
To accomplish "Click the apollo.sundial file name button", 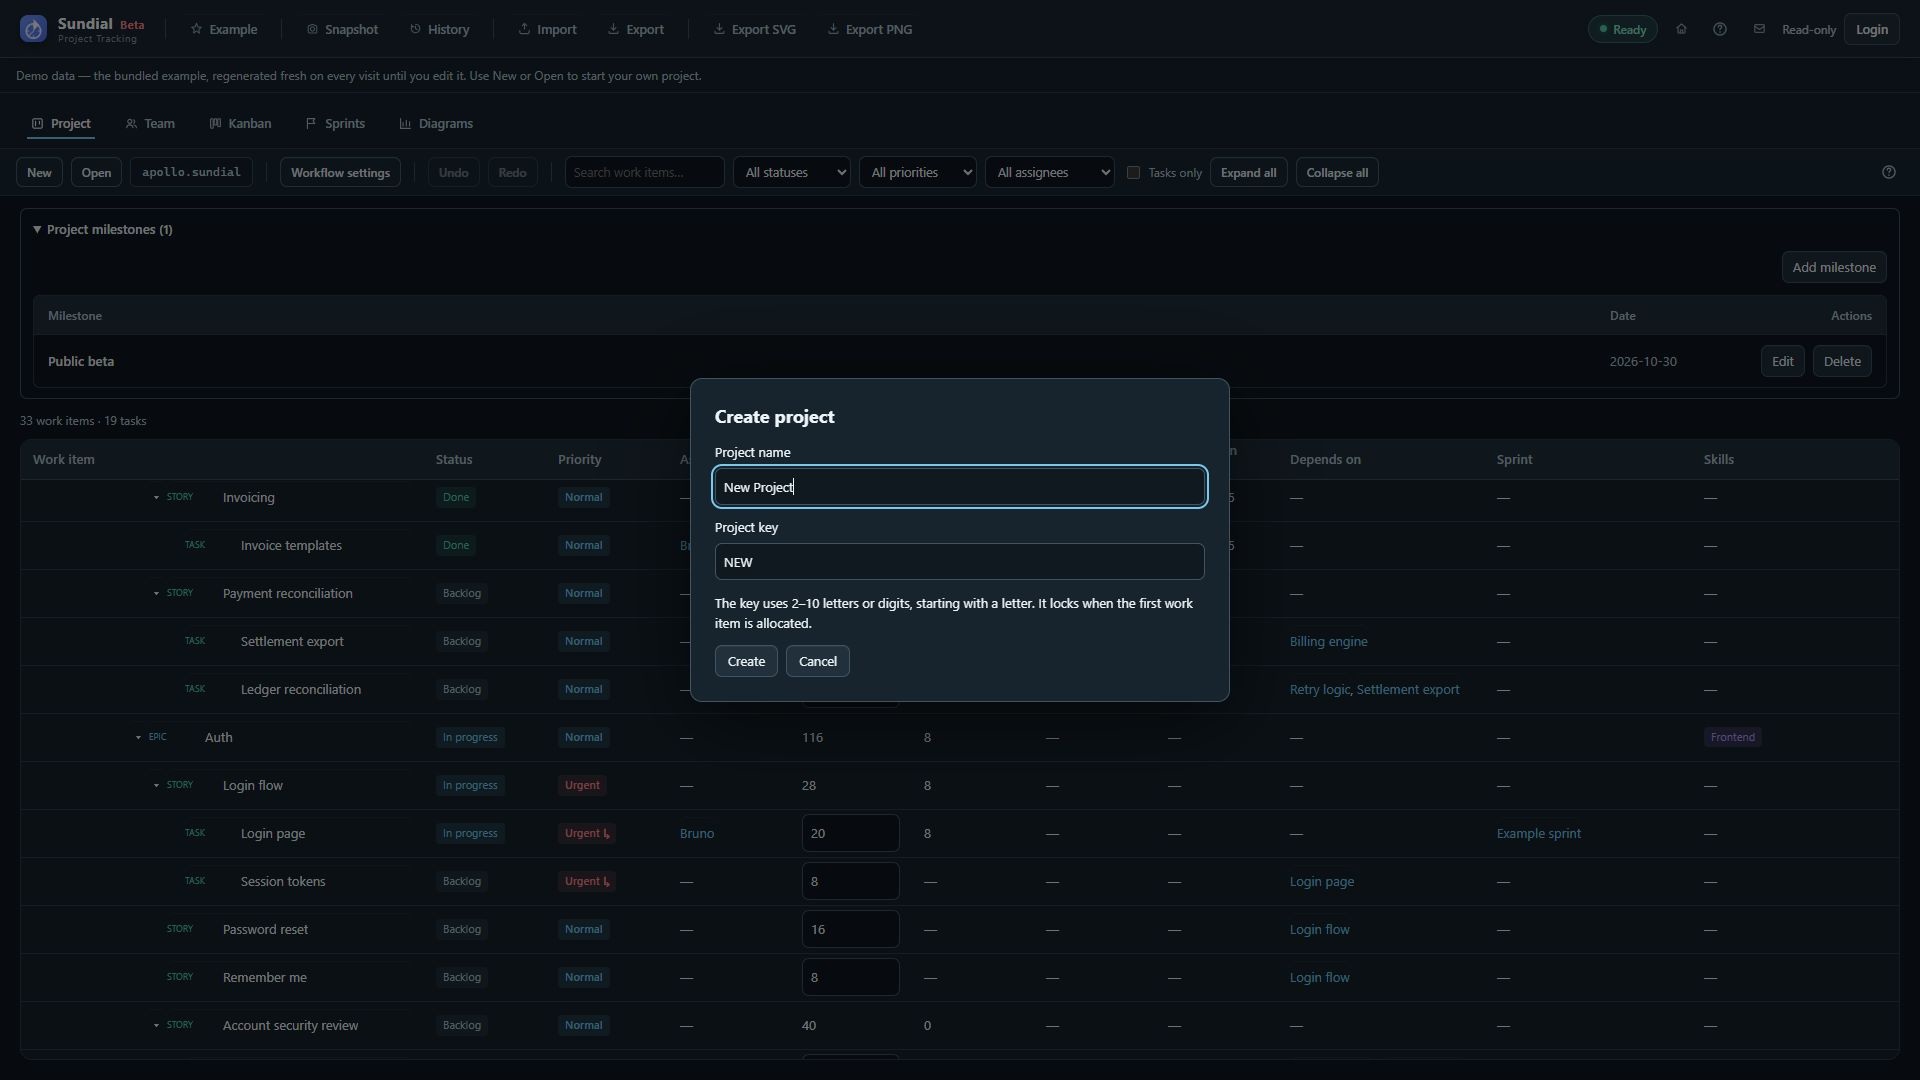I will click(191, 172).
